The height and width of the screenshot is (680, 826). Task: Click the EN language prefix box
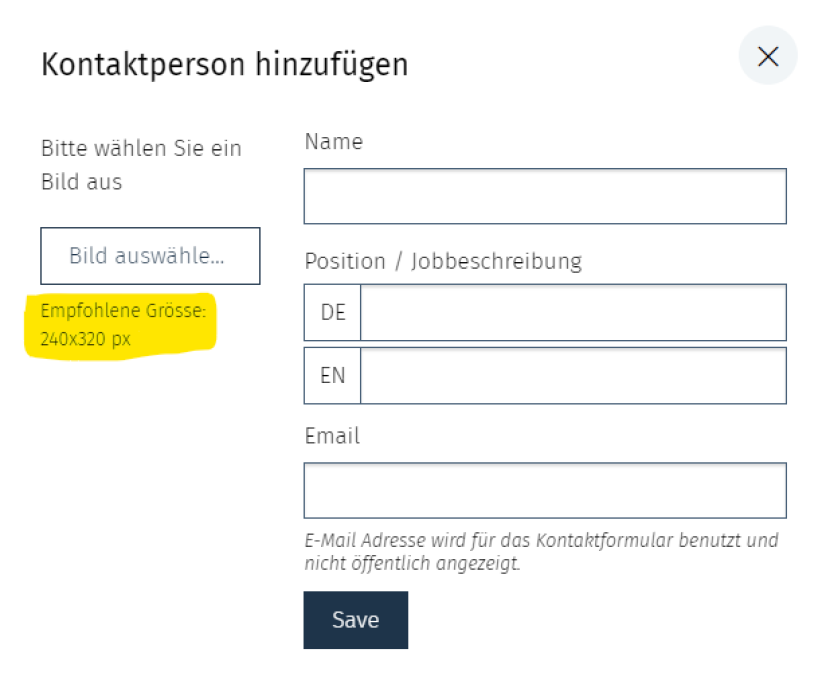point(332,375)
